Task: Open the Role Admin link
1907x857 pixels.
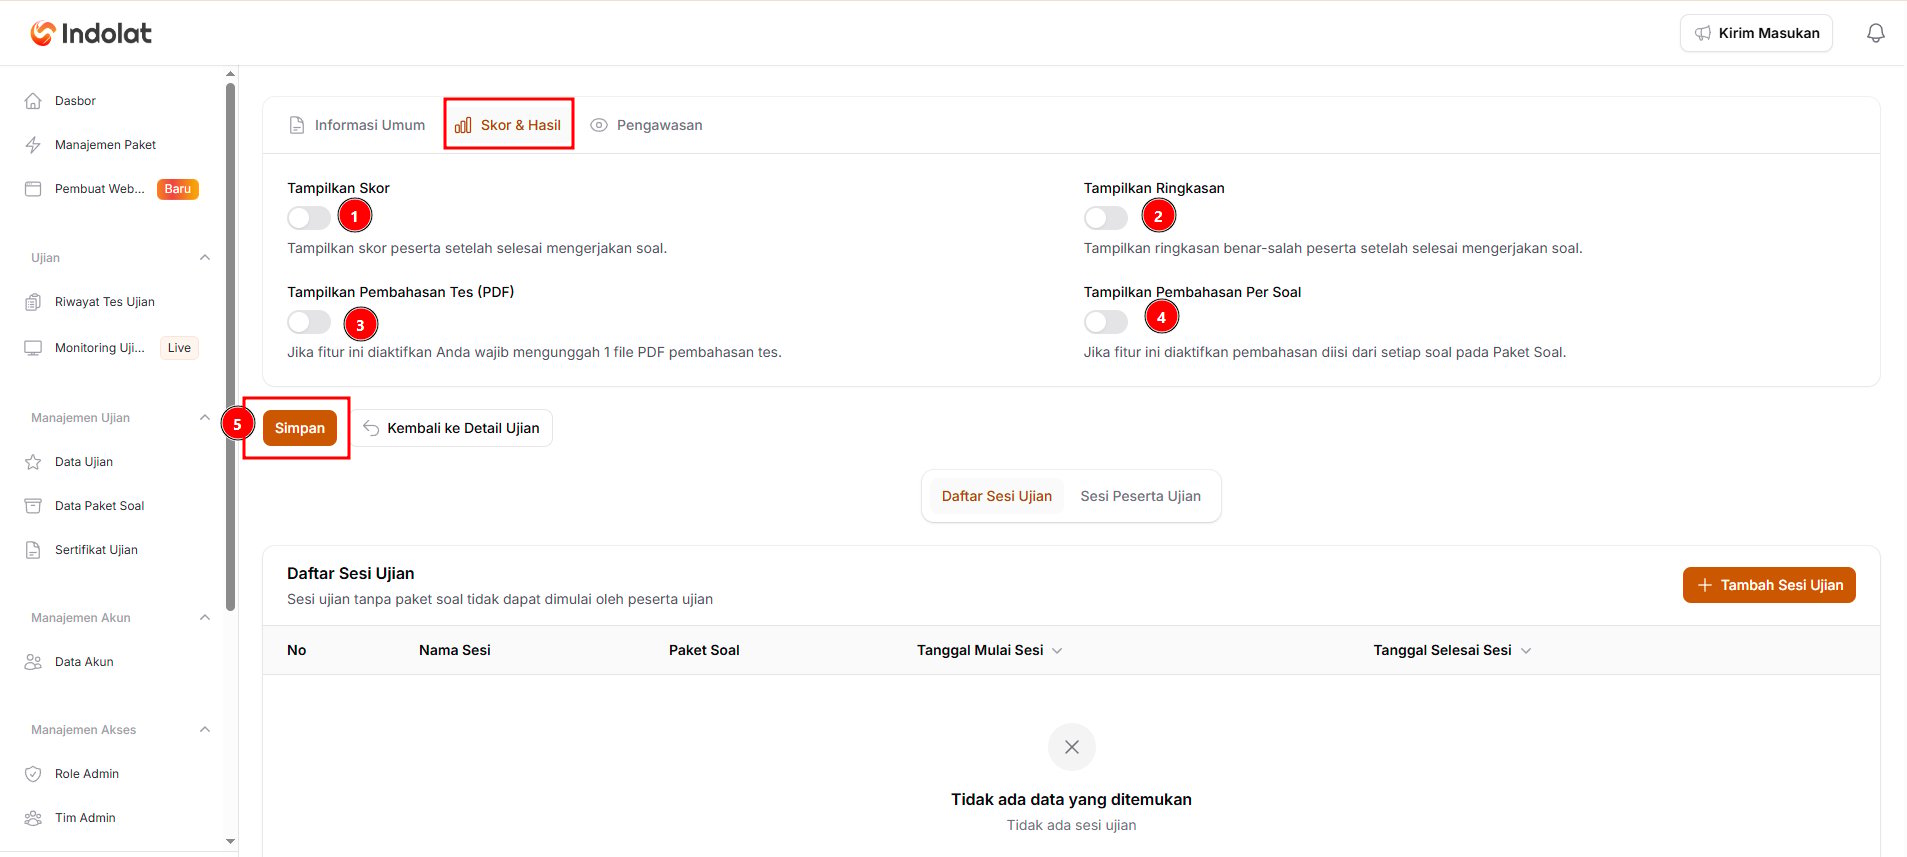Action: pos(87,774)
